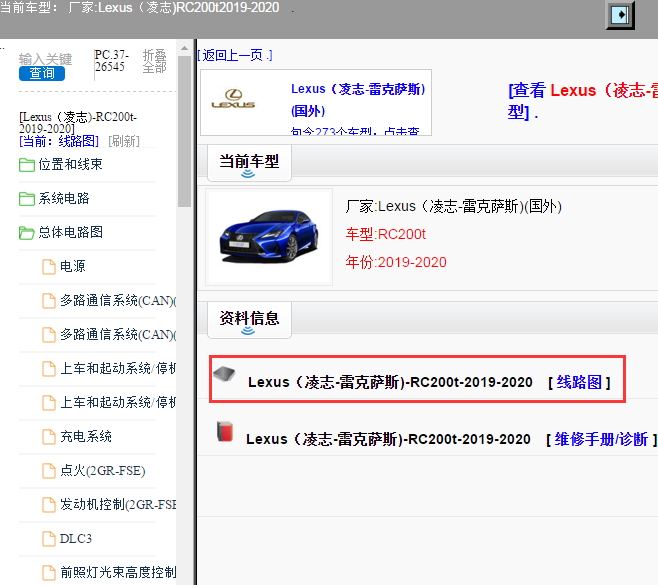Expand the 位置和线束 folder
This screenshot has height=585, width=658.
(x=70, y=164)
